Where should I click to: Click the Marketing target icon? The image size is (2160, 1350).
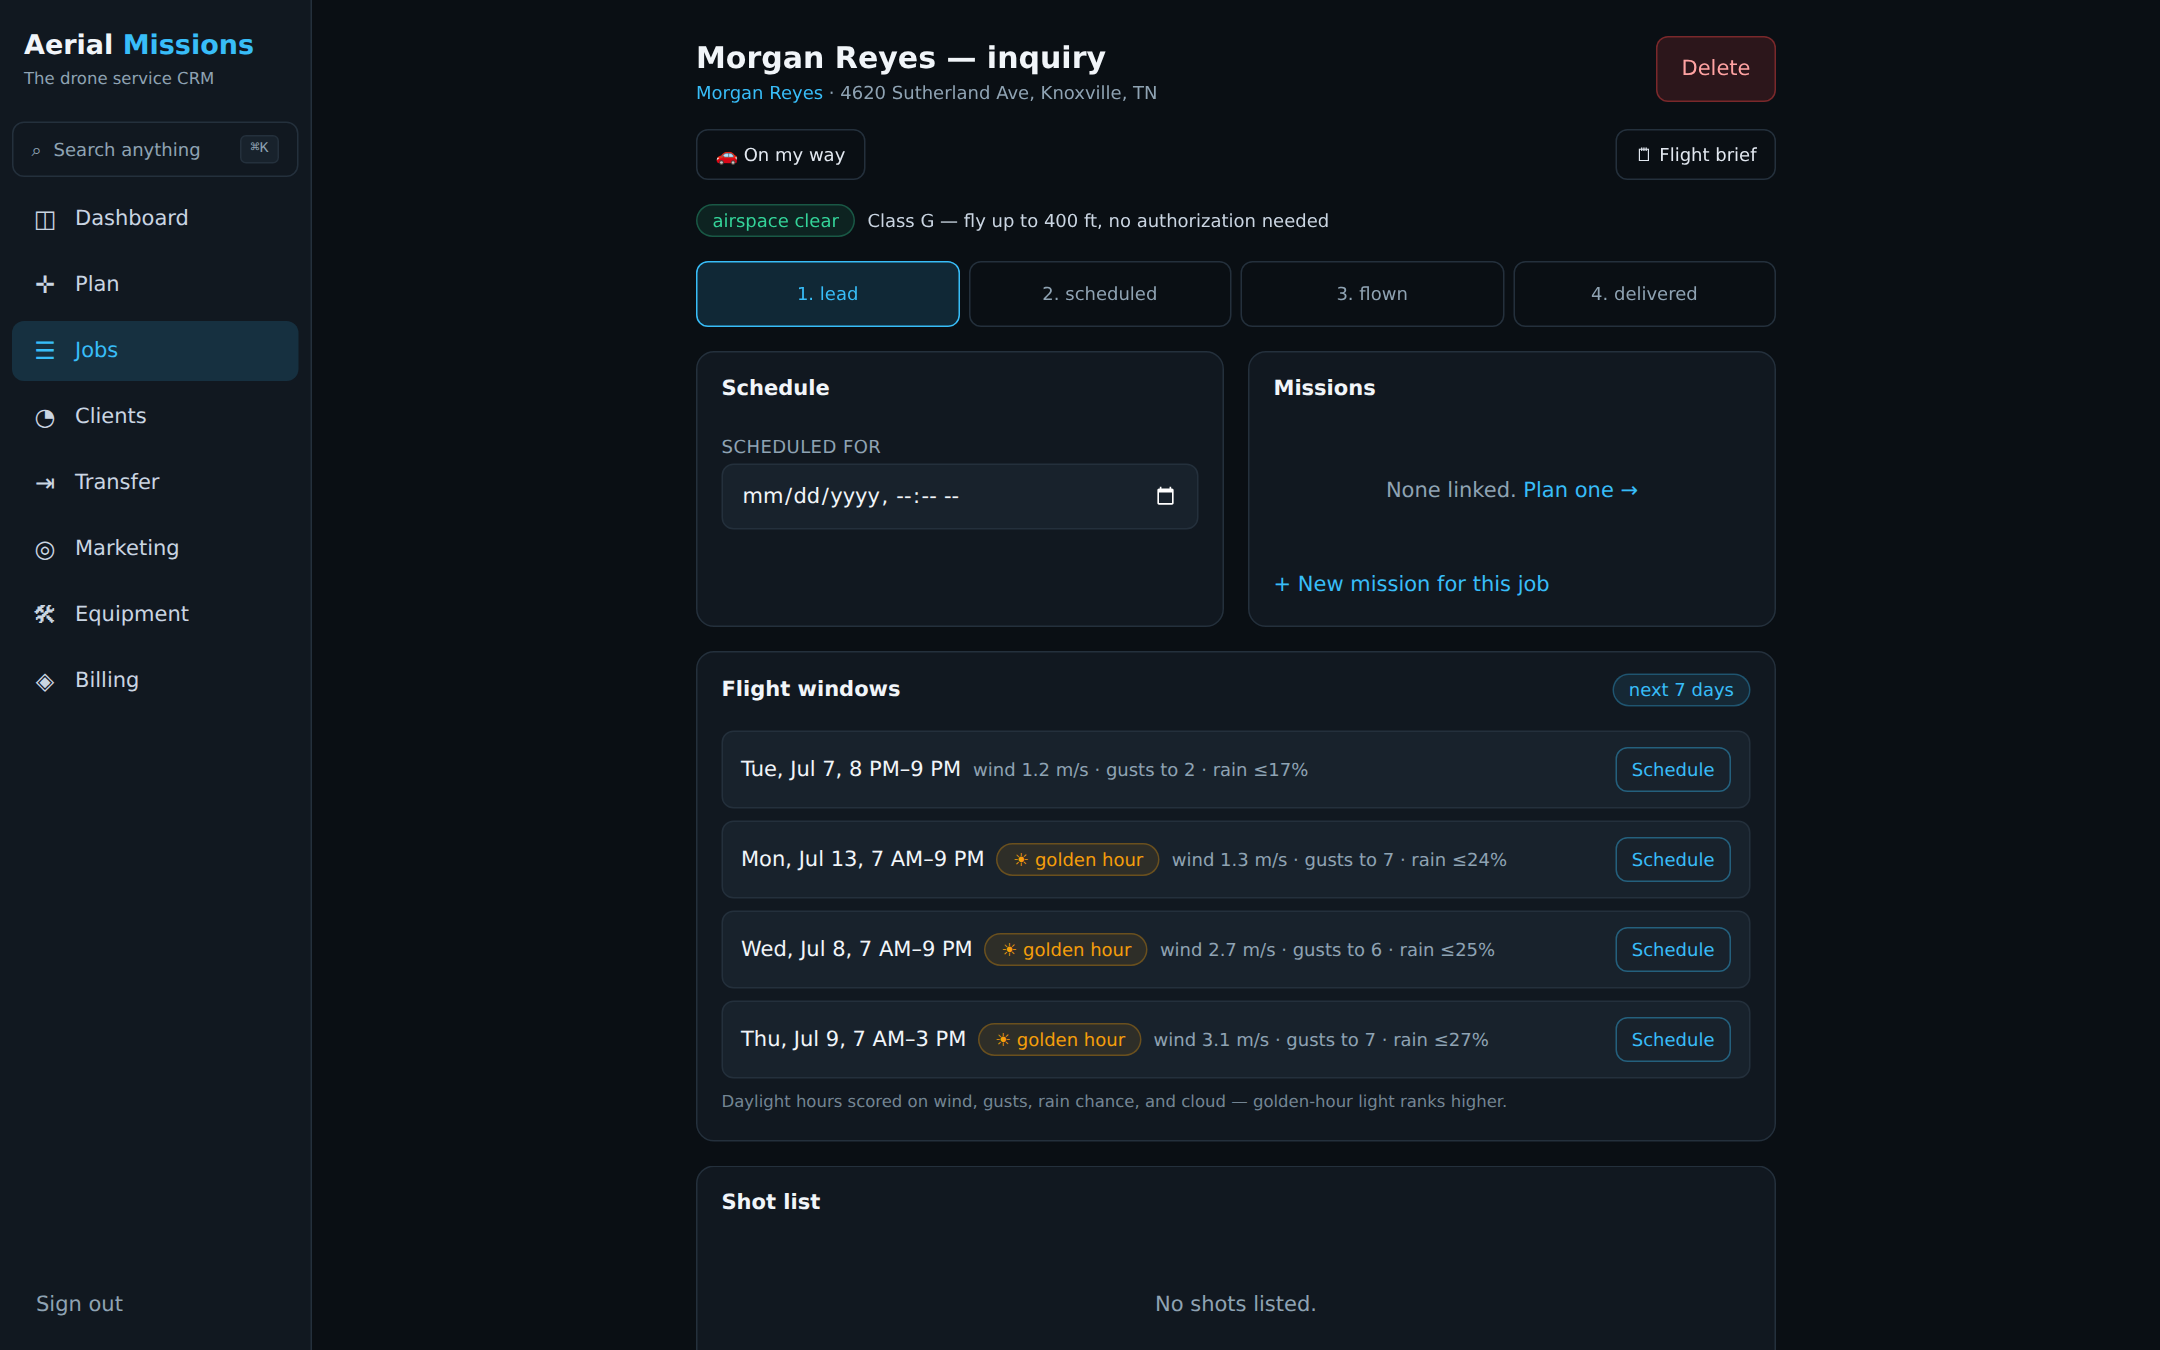[45, 549]
